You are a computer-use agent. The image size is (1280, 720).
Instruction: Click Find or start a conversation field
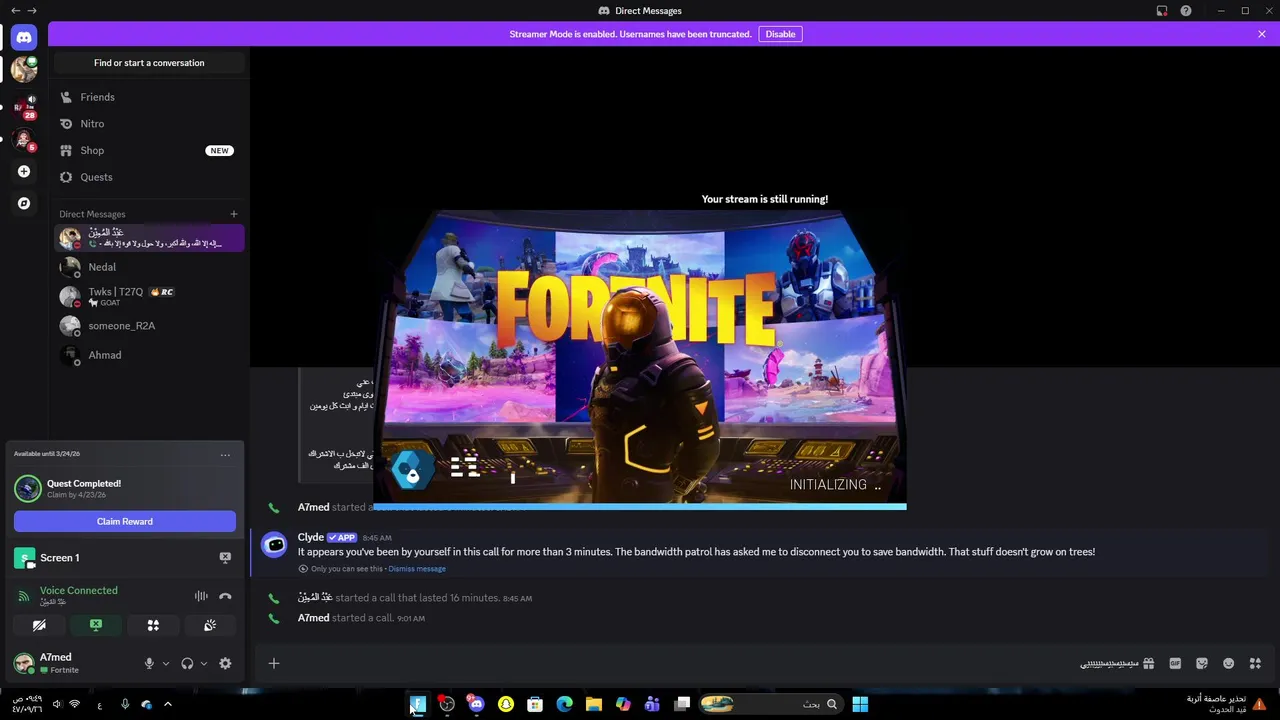click(x=149, y=63)
